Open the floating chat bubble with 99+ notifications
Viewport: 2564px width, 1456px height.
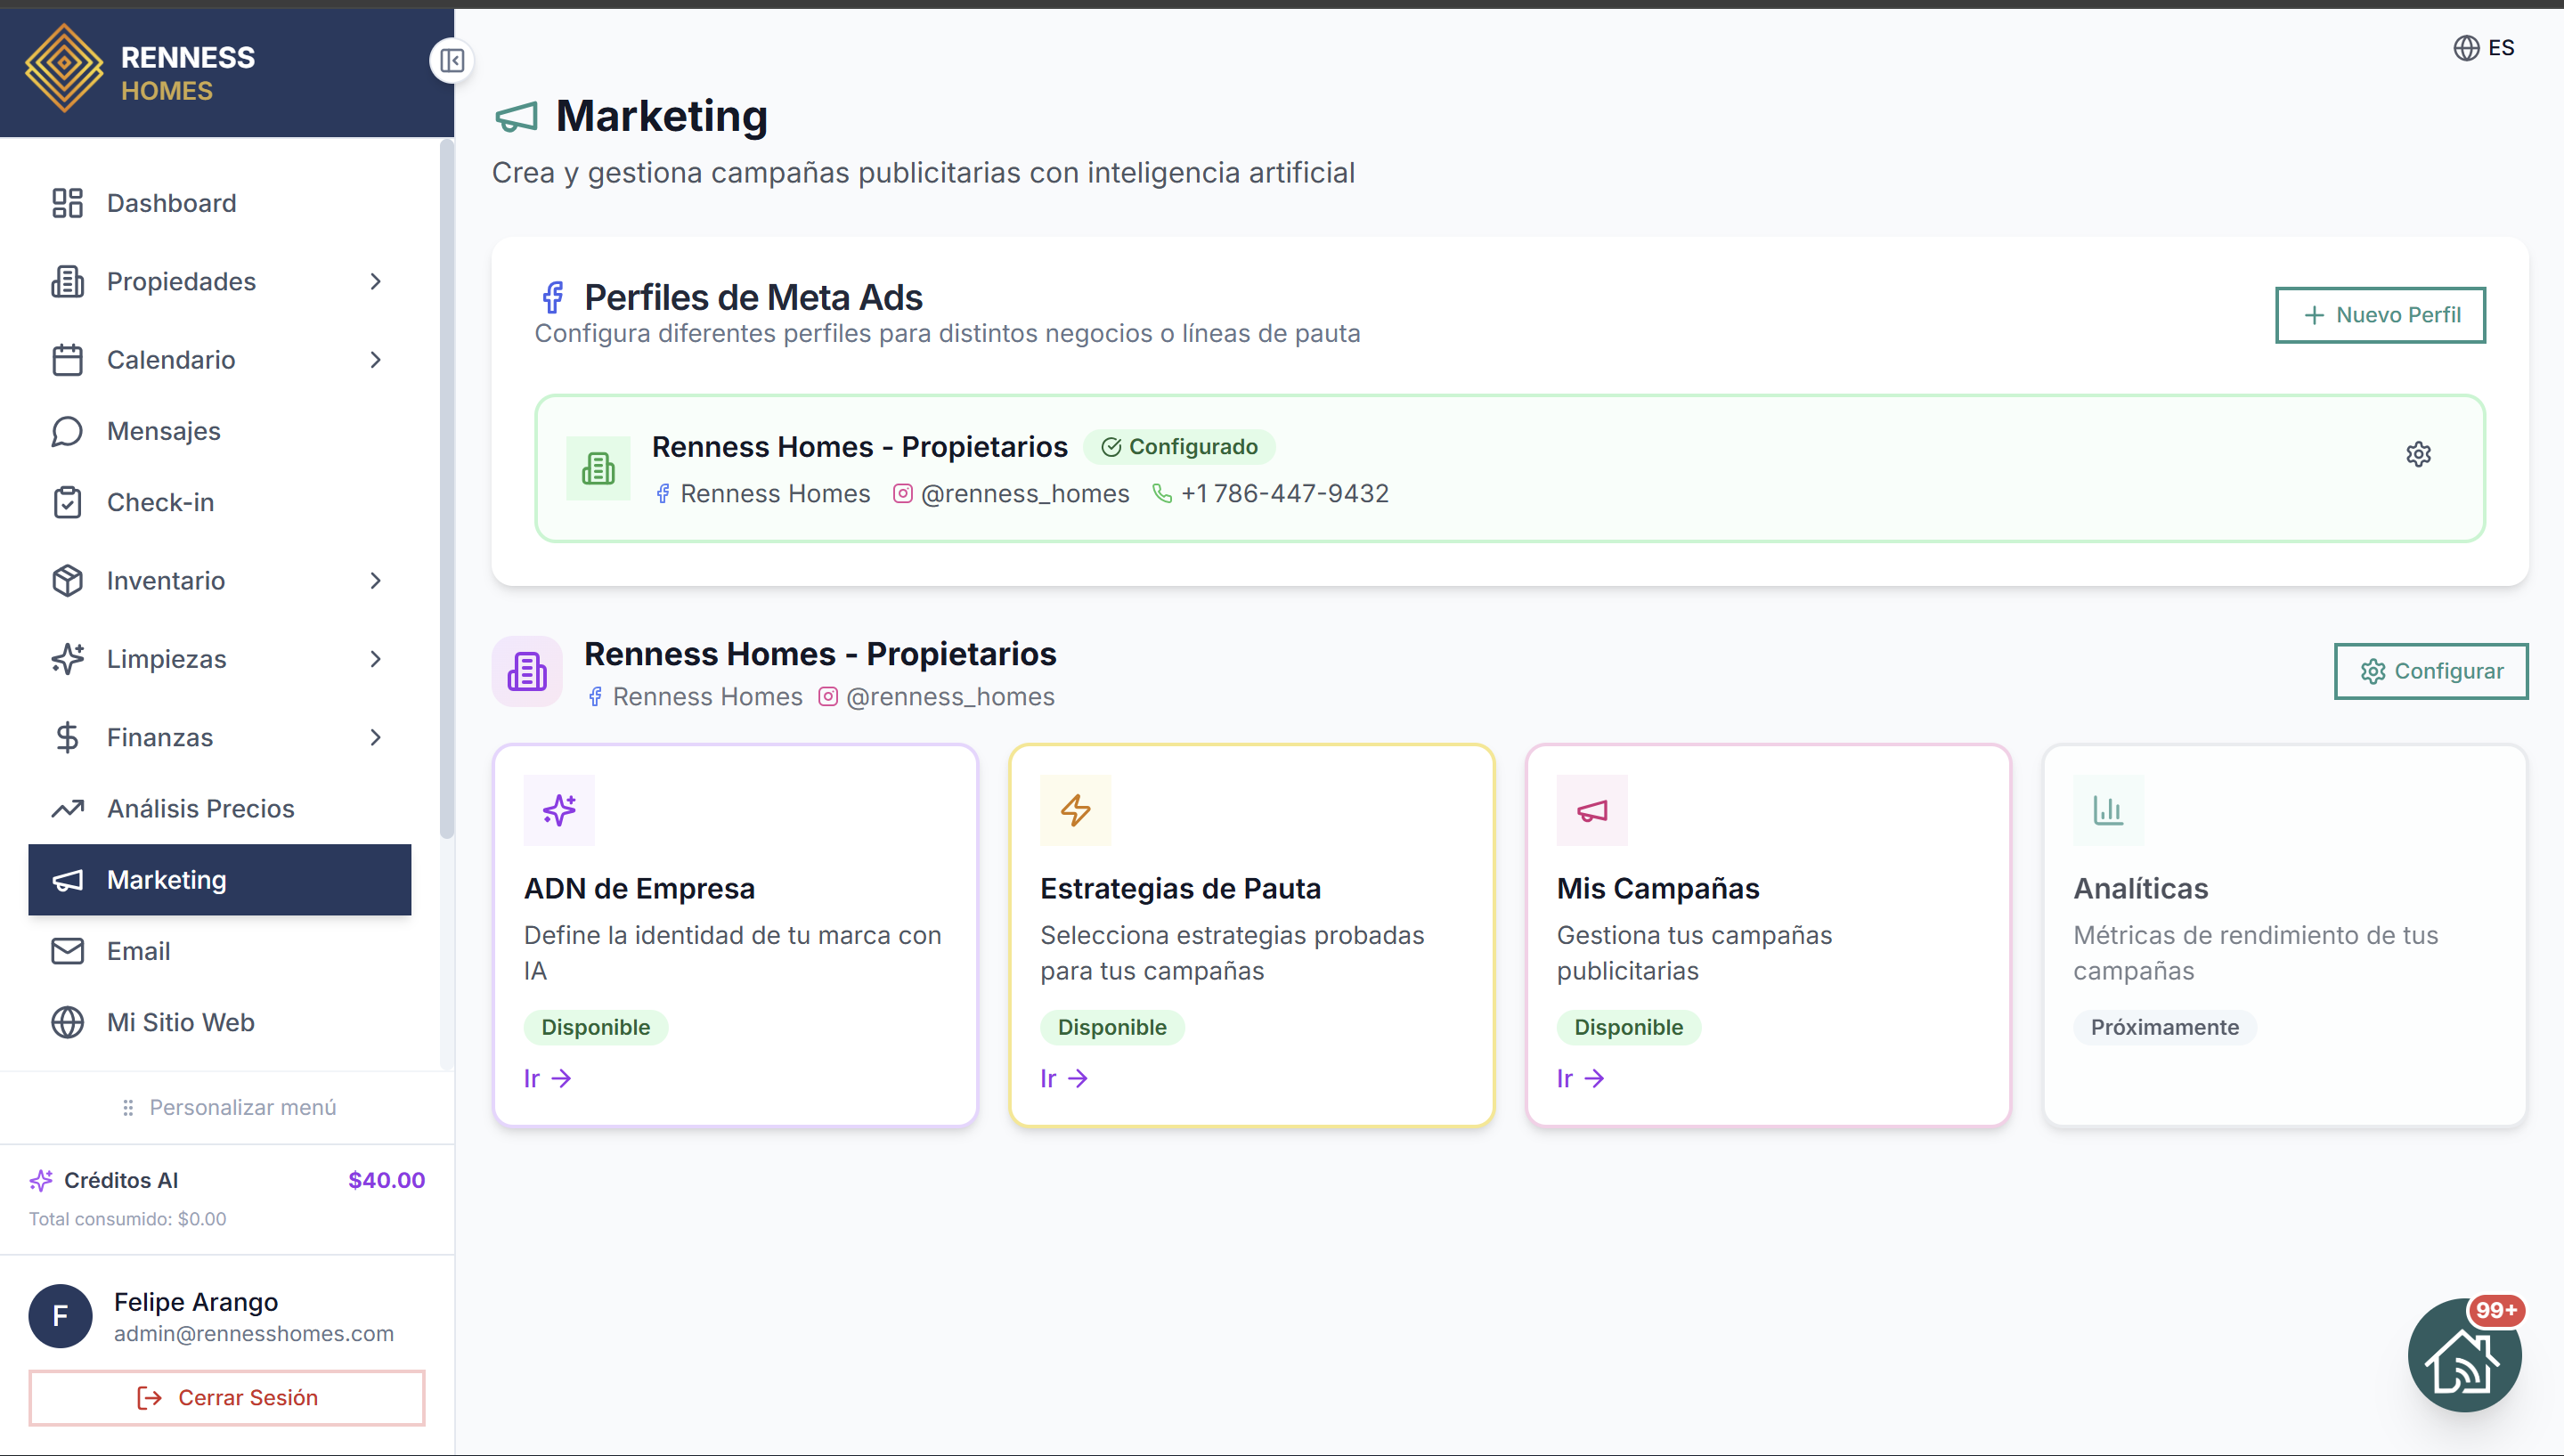[x=2464, y=1355]
